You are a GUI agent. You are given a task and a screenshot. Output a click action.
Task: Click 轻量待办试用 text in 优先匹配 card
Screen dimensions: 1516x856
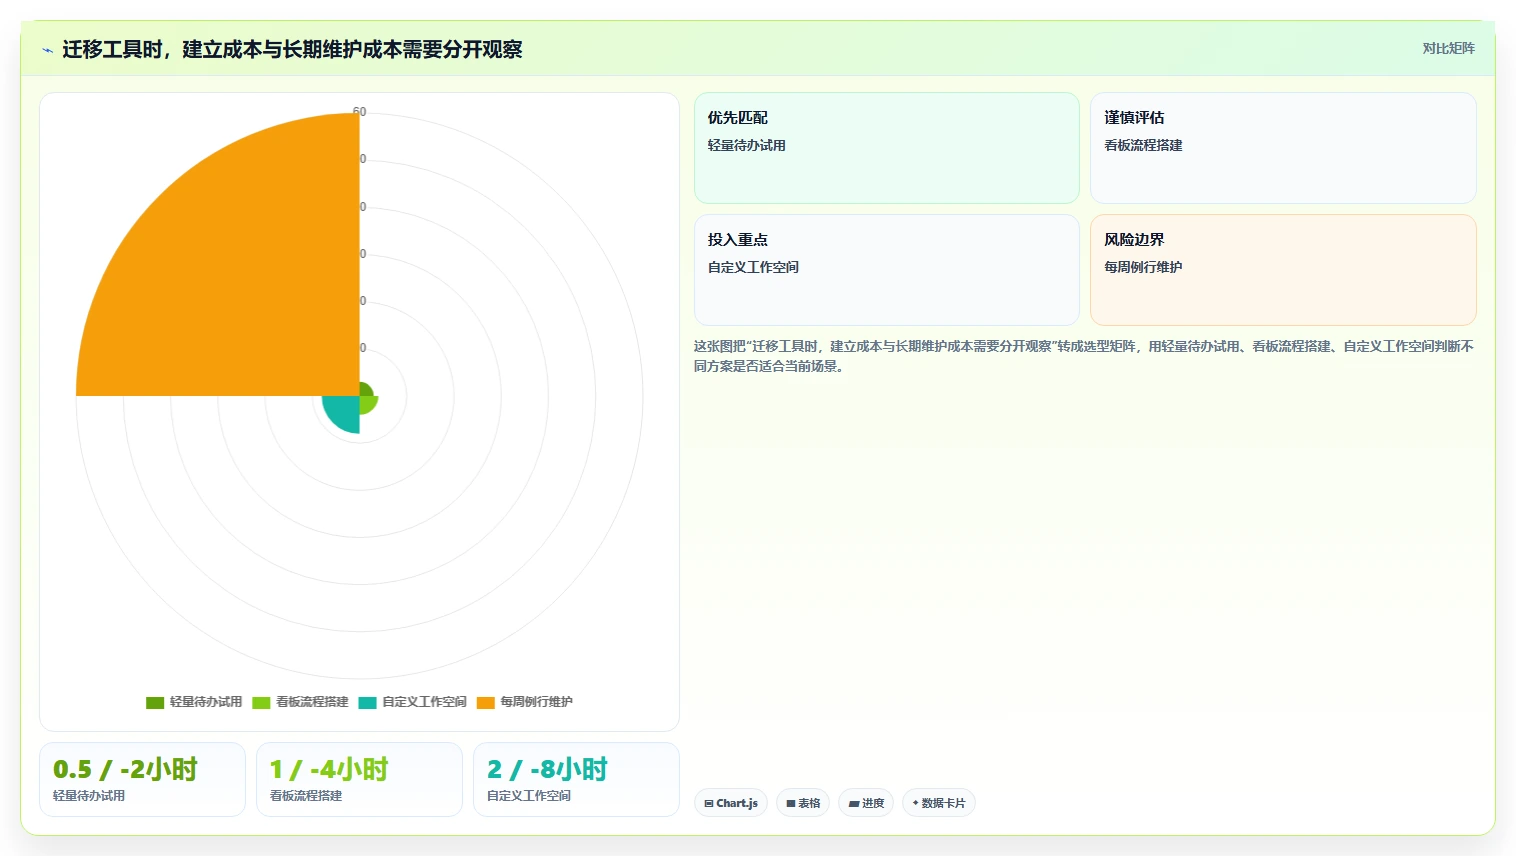tap(747, 145)
